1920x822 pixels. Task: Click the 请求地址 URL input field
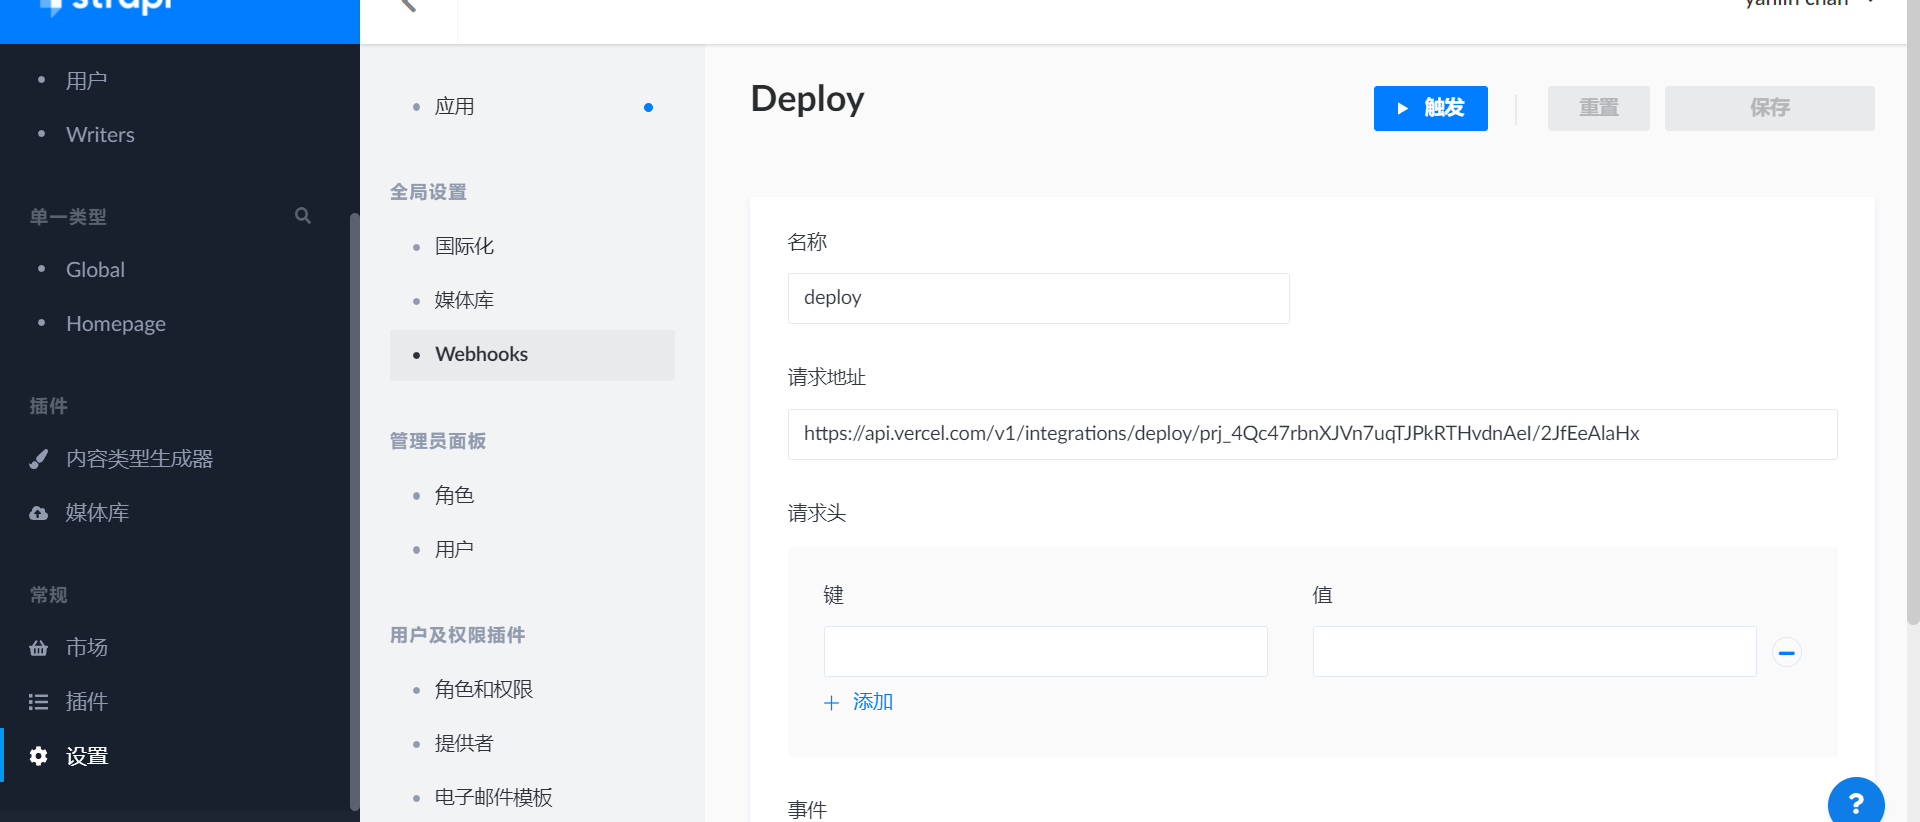tap(1312, 434)
